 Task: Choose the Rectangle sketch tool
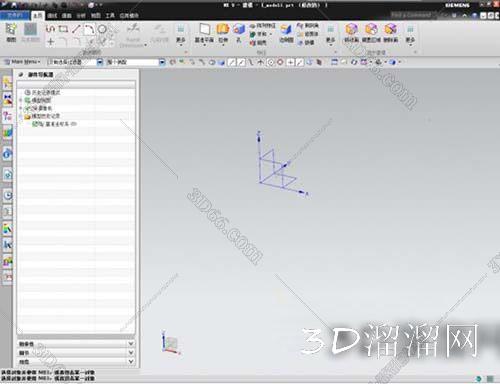63,29
